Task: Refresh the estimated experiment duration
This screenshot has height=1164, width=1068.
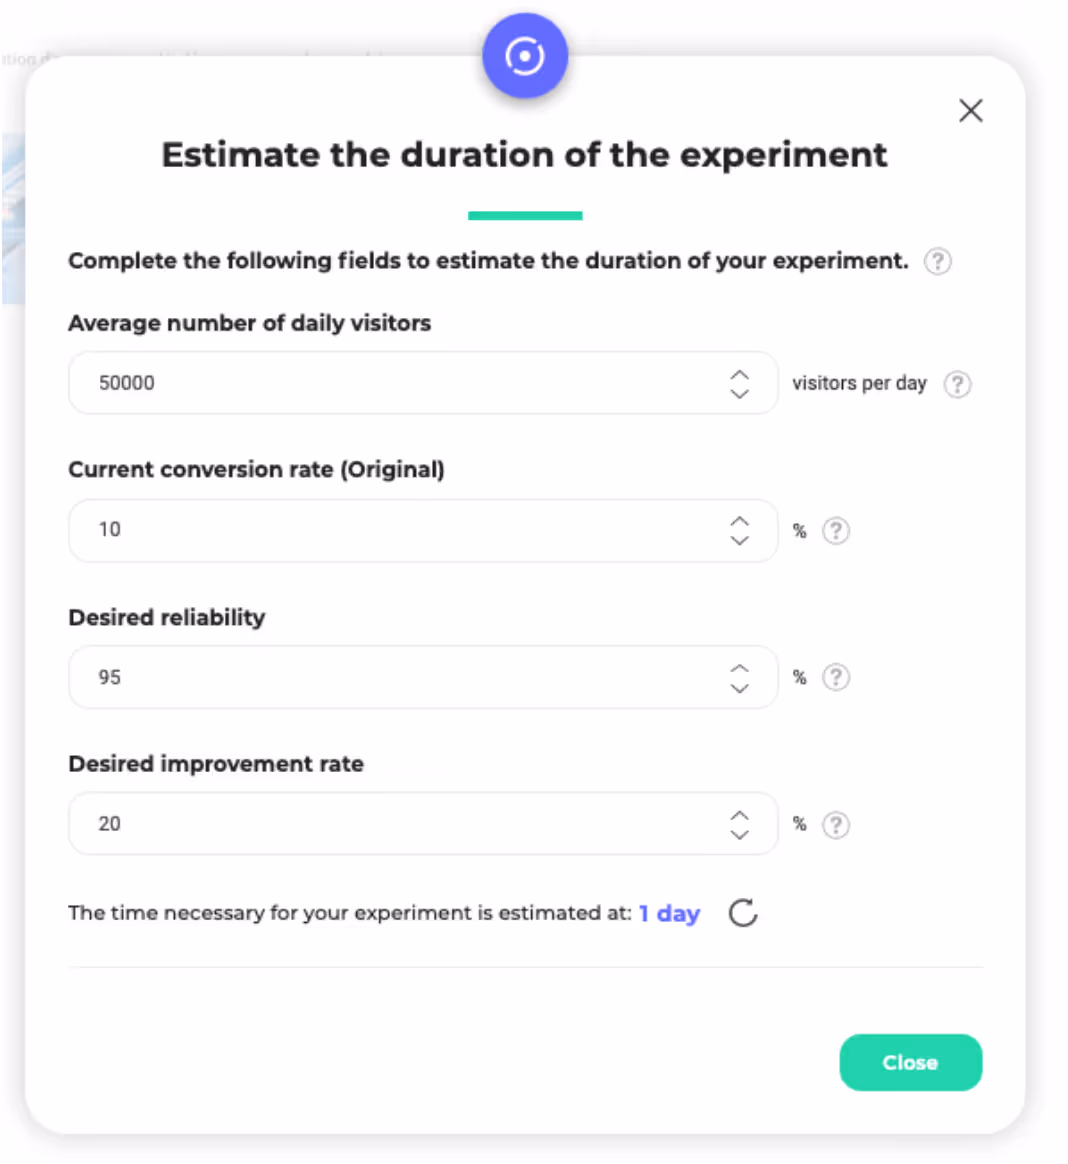Action: pos(742,913)
